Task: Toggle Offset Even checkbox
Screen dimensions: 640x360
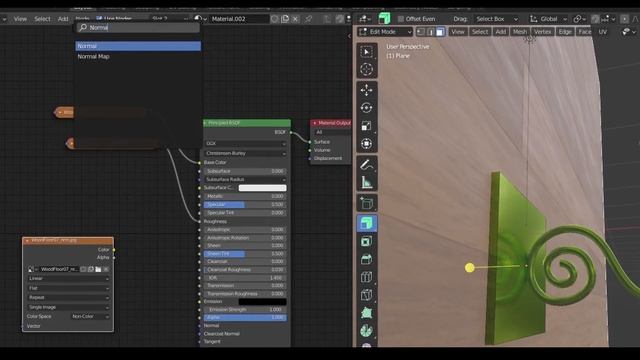Action: 401,19
